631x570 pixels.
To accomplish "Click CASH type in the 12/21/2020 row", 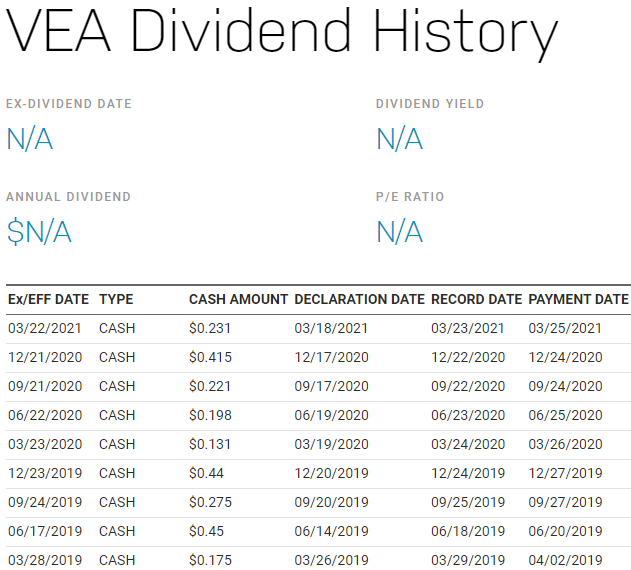I will coord(117,357).
